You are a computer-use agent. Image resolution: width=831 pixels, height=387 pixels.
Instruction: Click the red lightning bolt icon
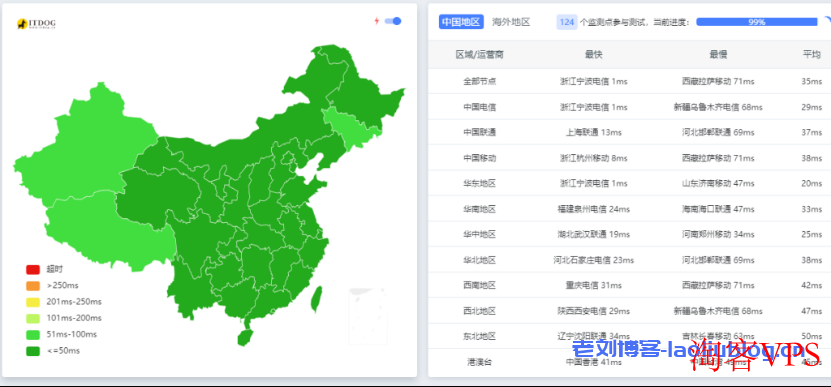[377, 21]
